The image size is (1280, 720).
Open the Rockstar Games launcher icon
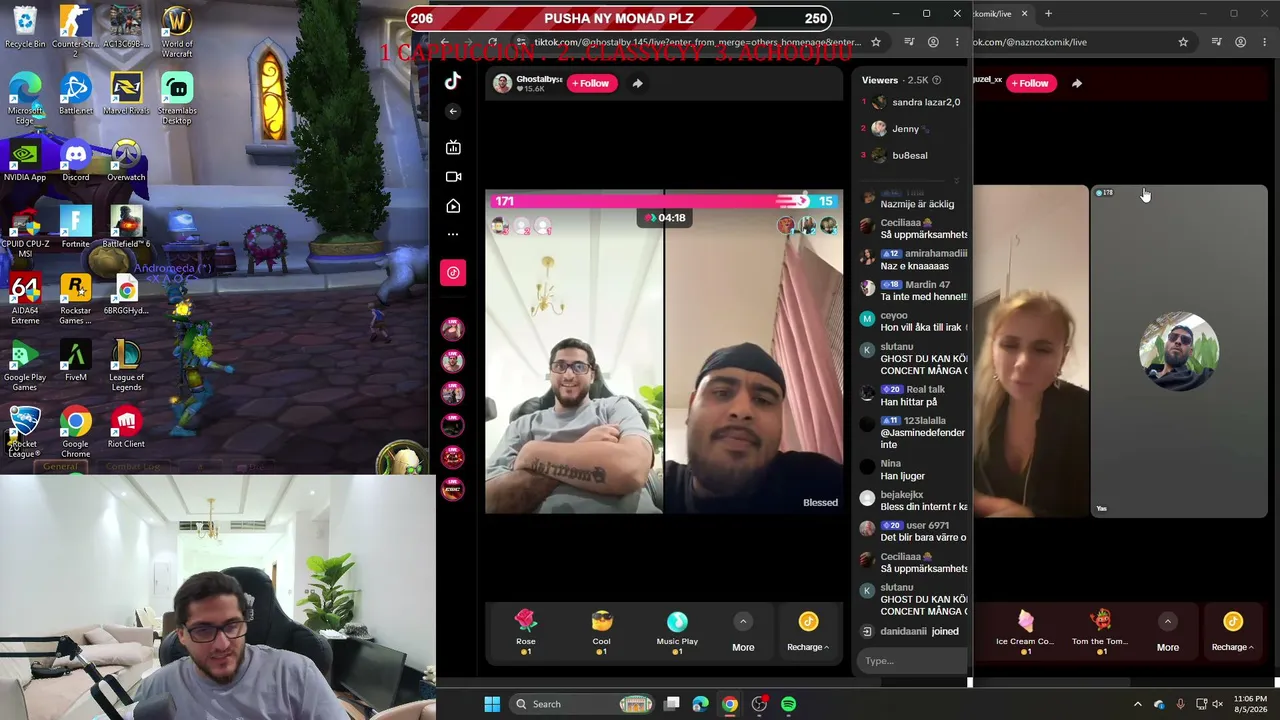coord(75,300)
